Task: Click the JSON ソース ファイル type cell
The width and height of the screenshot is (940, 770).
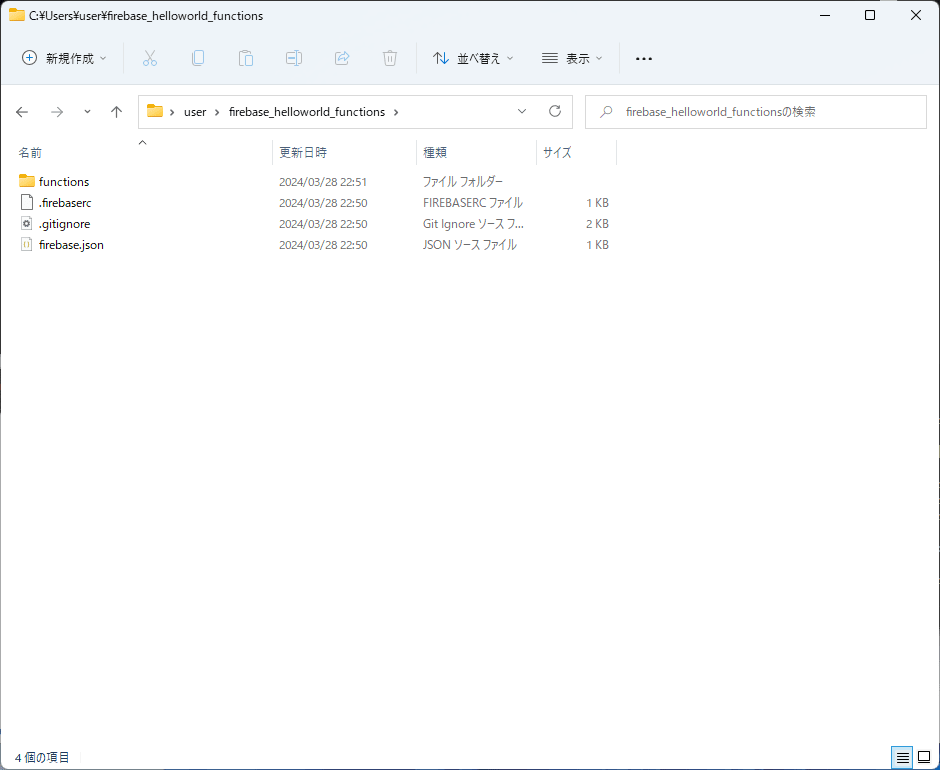Action: (x=469, y=245)
